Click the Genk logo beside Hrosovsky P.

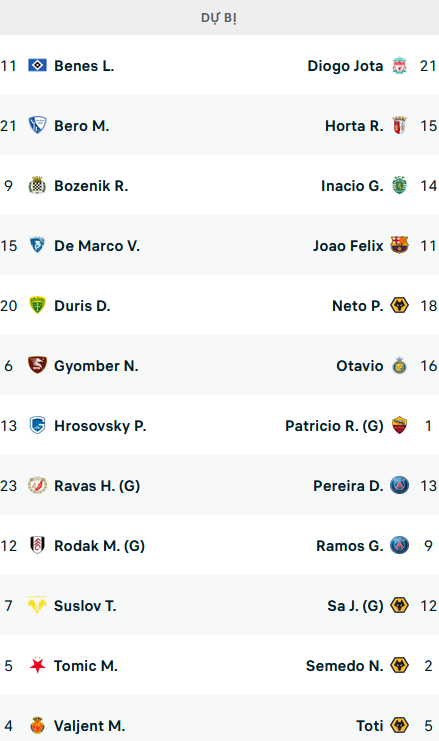pos(37,425)
